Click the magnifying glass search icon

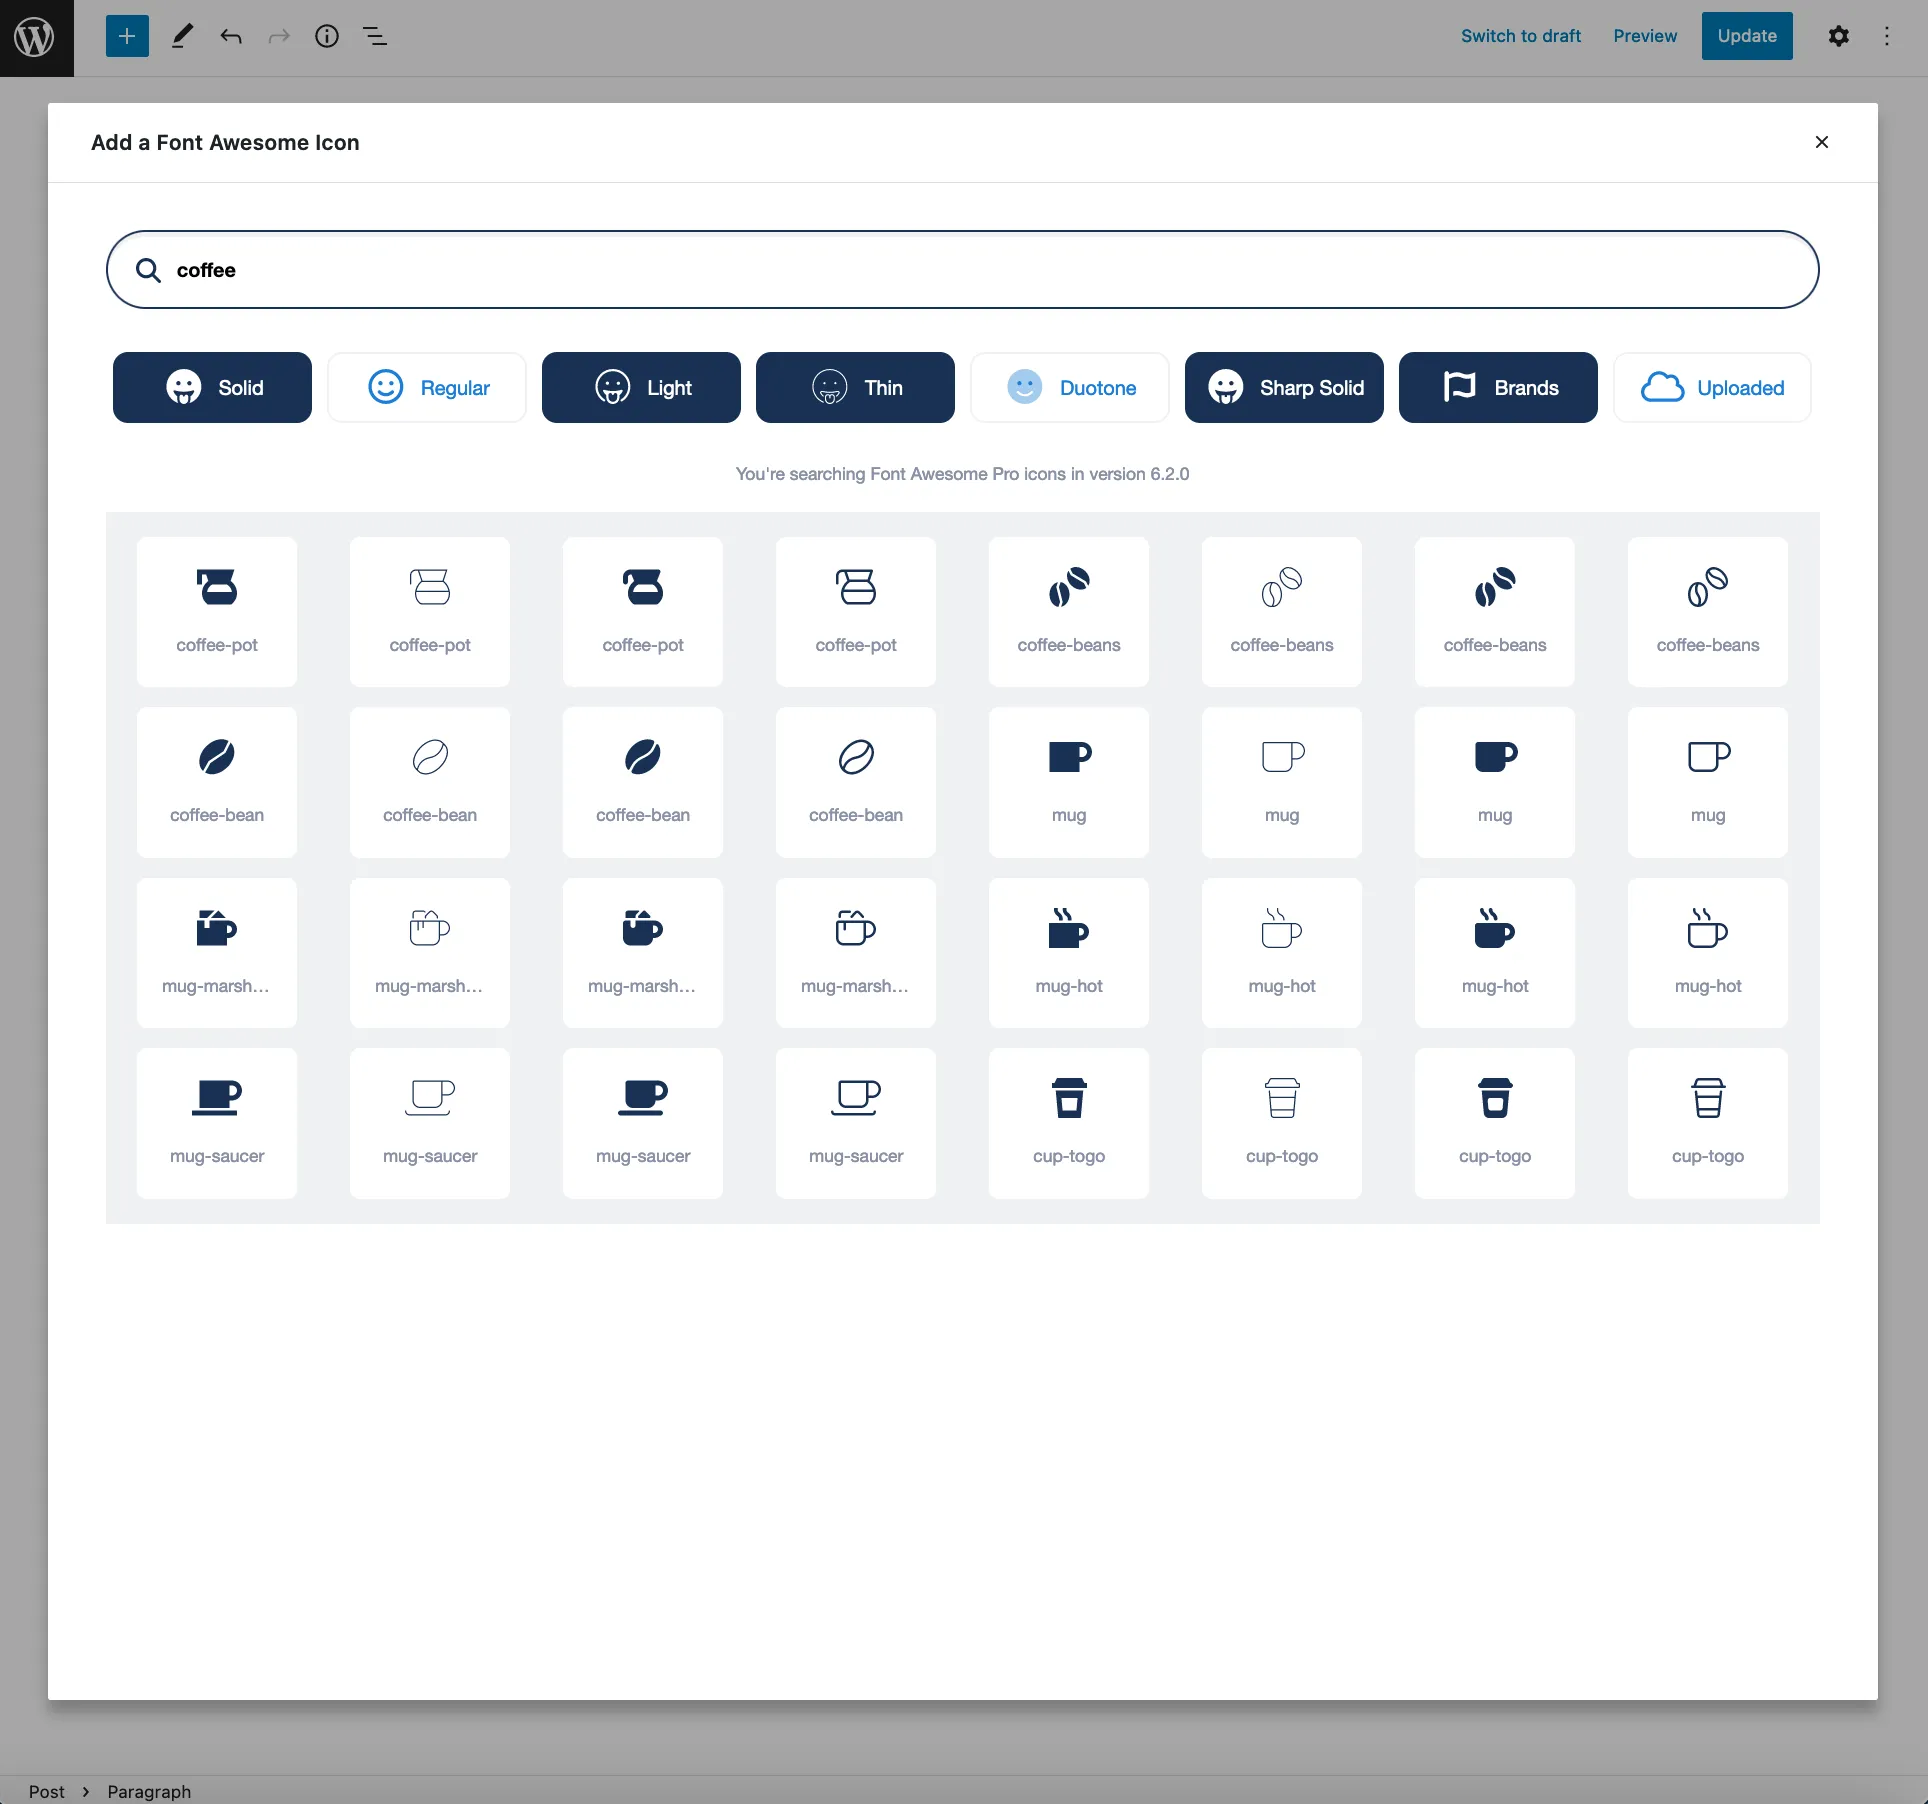(148, 270)
